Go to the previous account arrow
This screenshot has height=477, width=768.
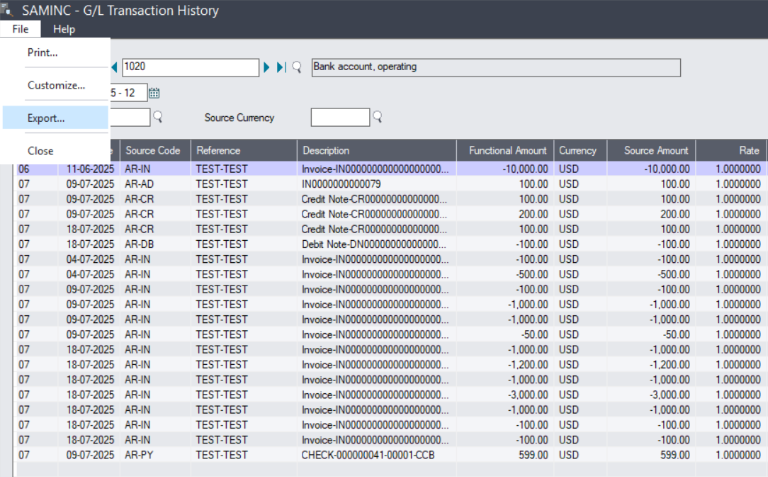click(115, 67)
